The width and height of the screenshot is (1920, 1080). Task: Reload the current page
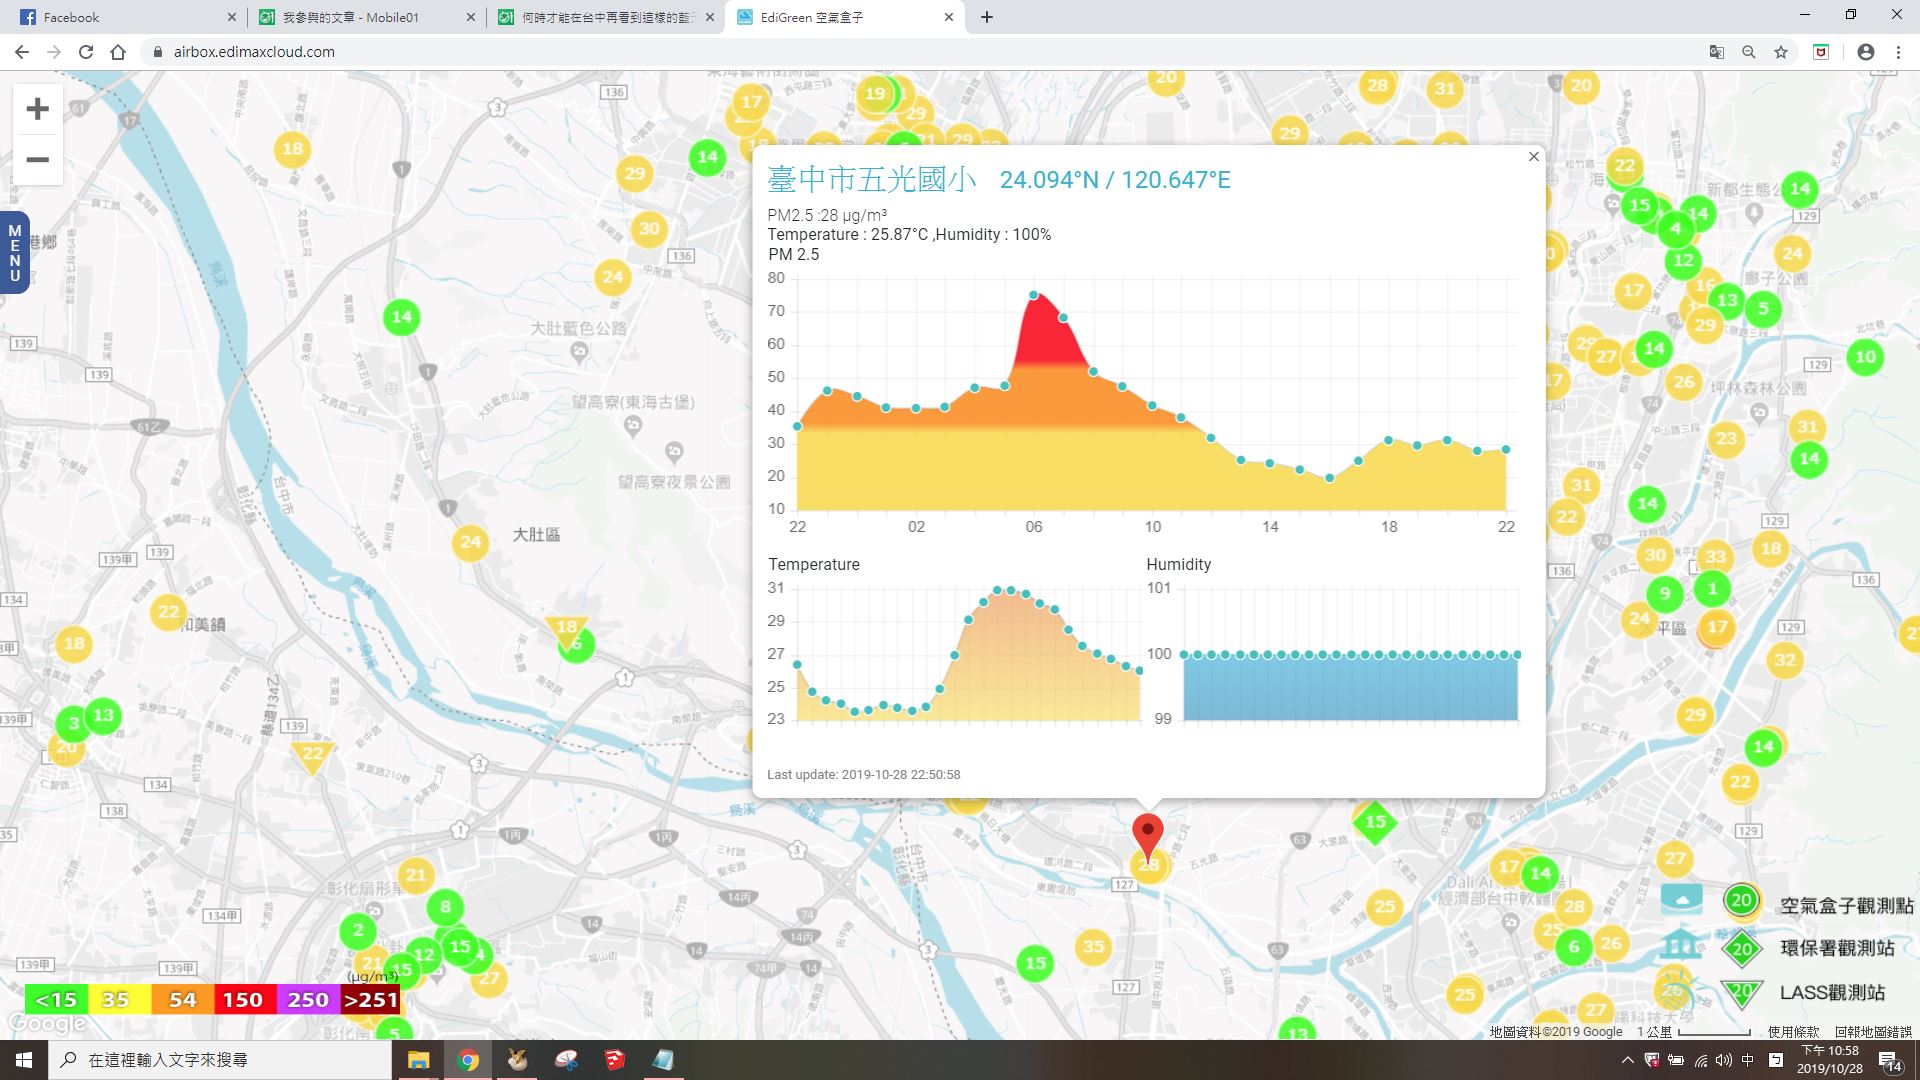point(86,52)
